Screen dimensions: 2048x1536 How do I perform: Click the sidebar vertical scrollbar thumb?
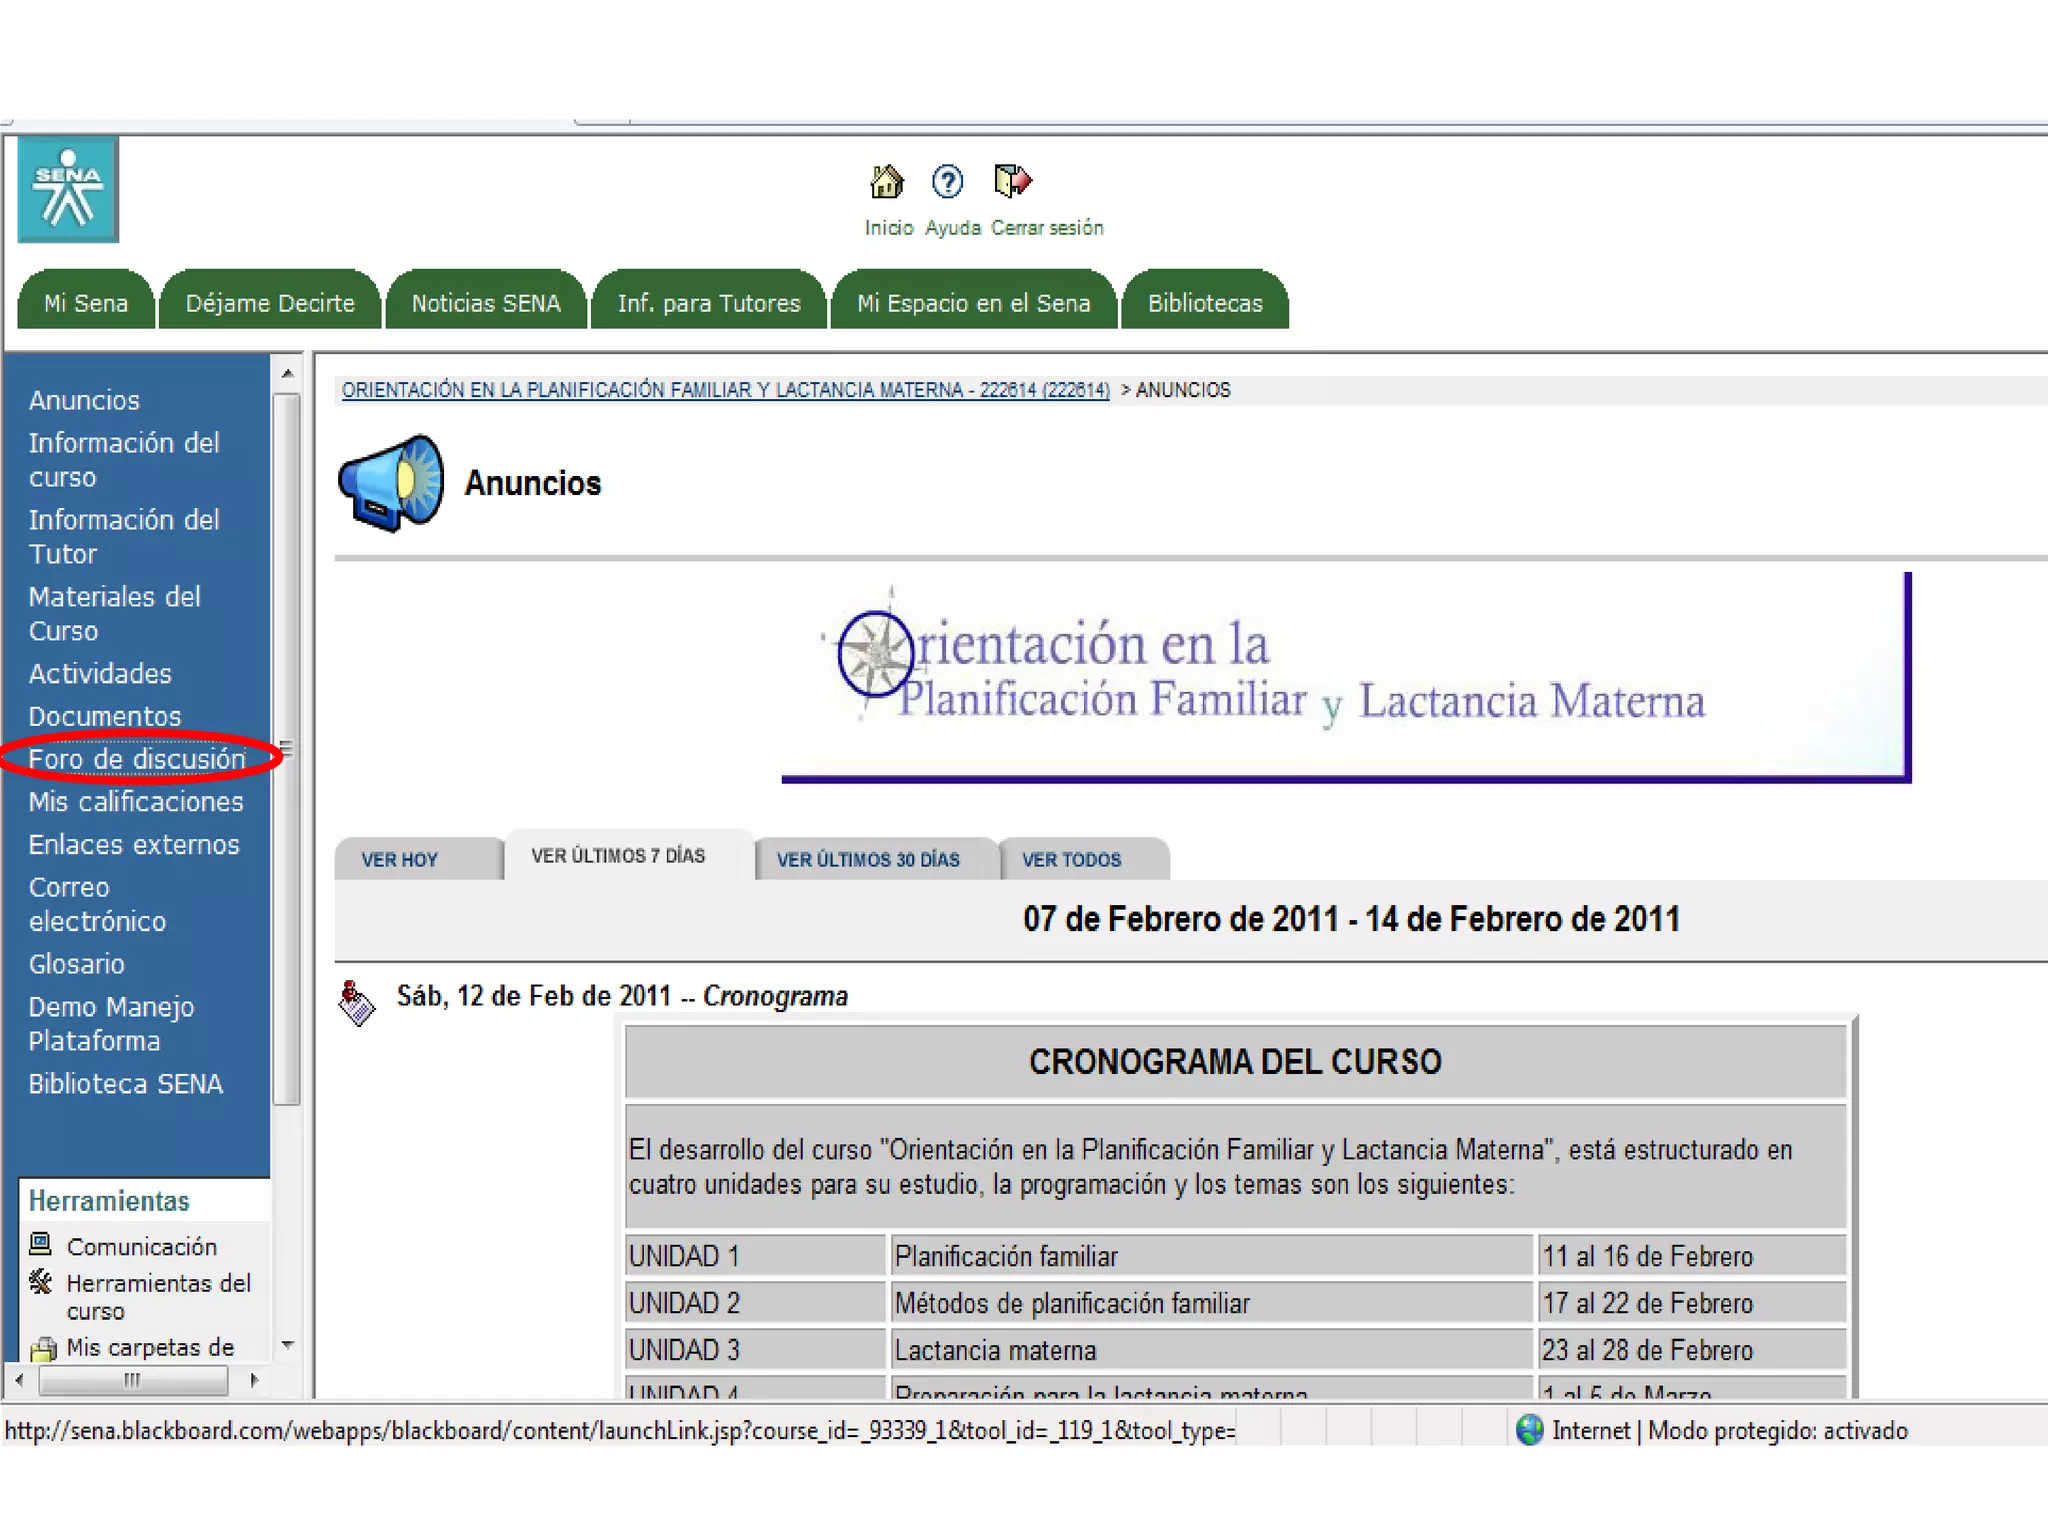coord(287,750)
